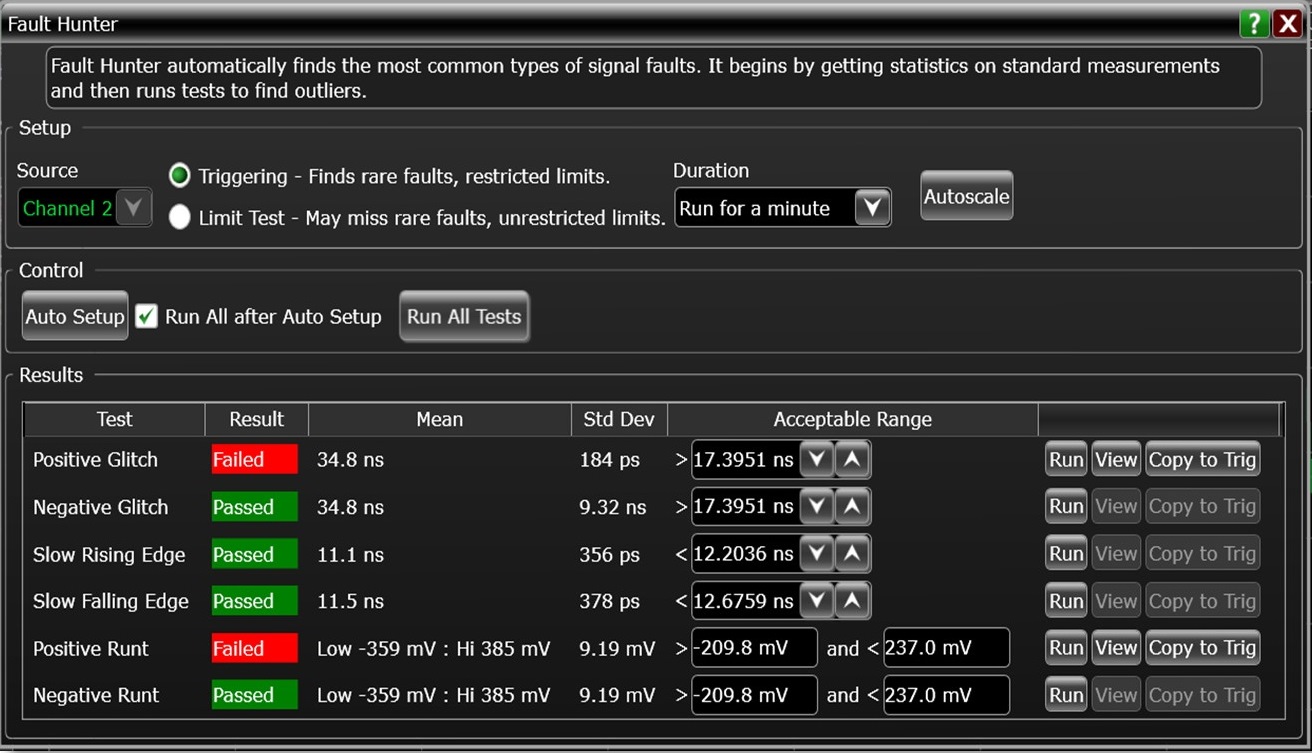Select the Triggering radio option
The width and height of the screenshot is (1312, 753).
point(180,177)
